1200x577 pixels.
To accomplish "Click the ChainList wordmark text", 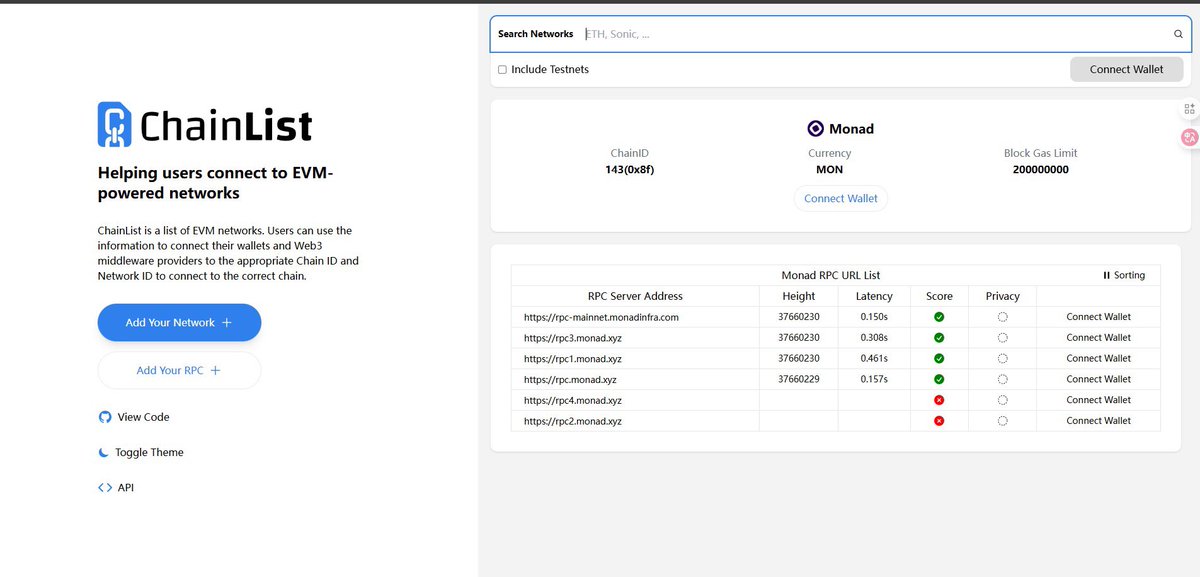I will pyautogui.click(x=226, y=126).
